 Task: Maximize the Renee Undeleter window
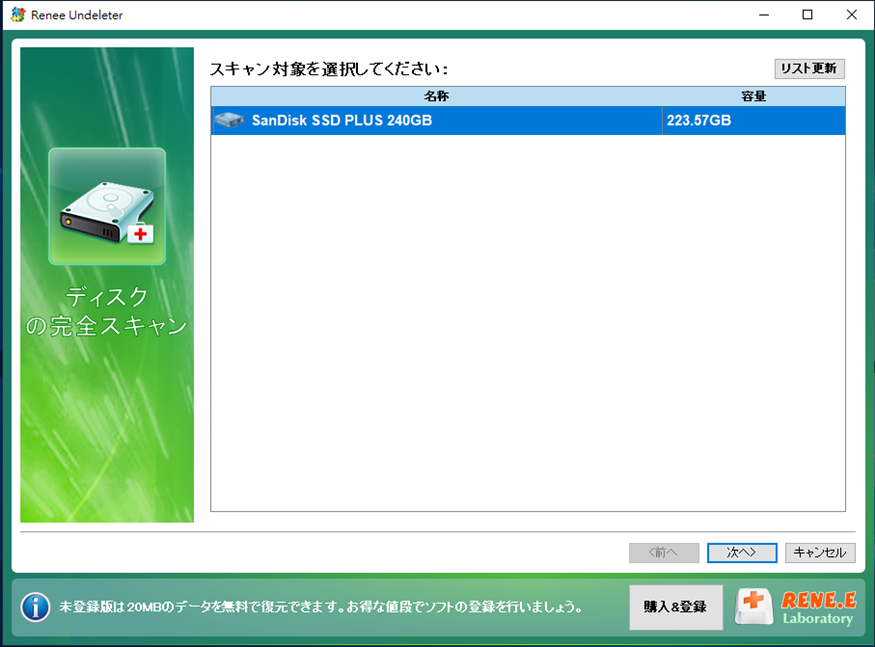pyautogui.click(x=807, y=15)
